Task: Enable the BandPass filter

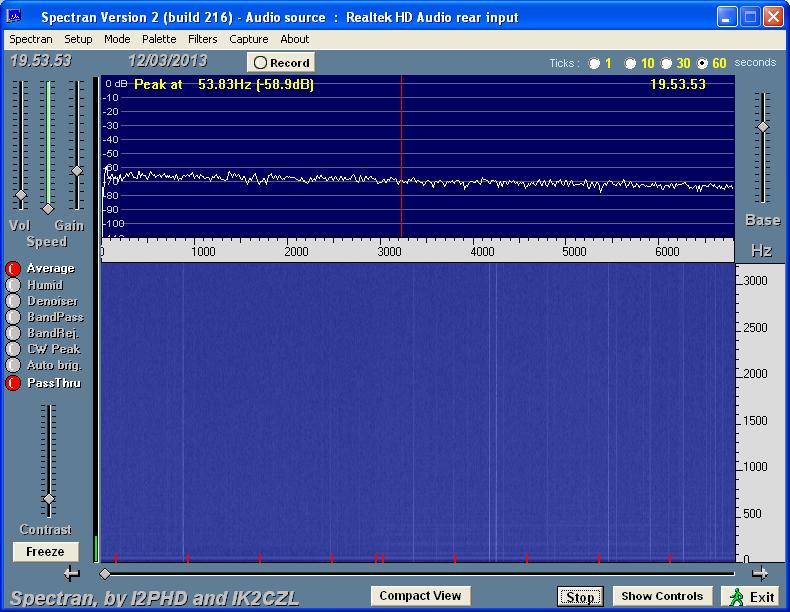Action: coord(13,317)
